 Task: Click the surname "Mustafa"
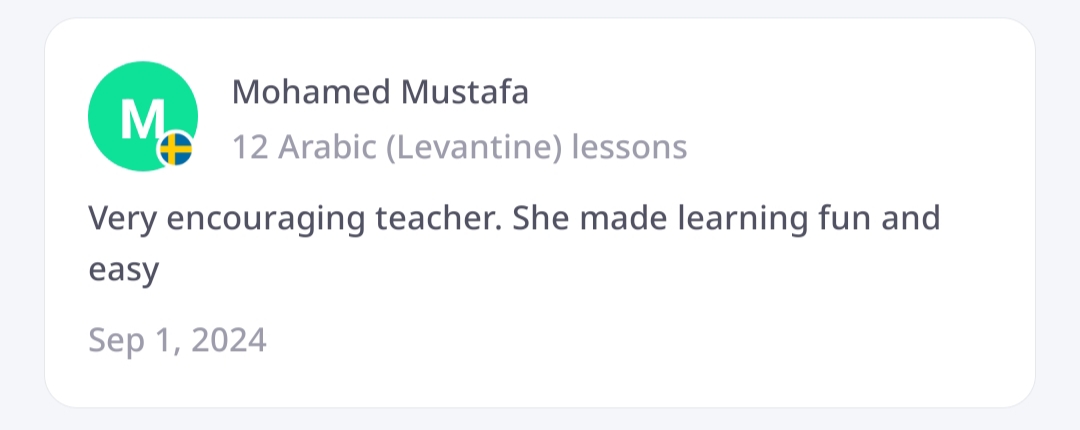[464, 93]
